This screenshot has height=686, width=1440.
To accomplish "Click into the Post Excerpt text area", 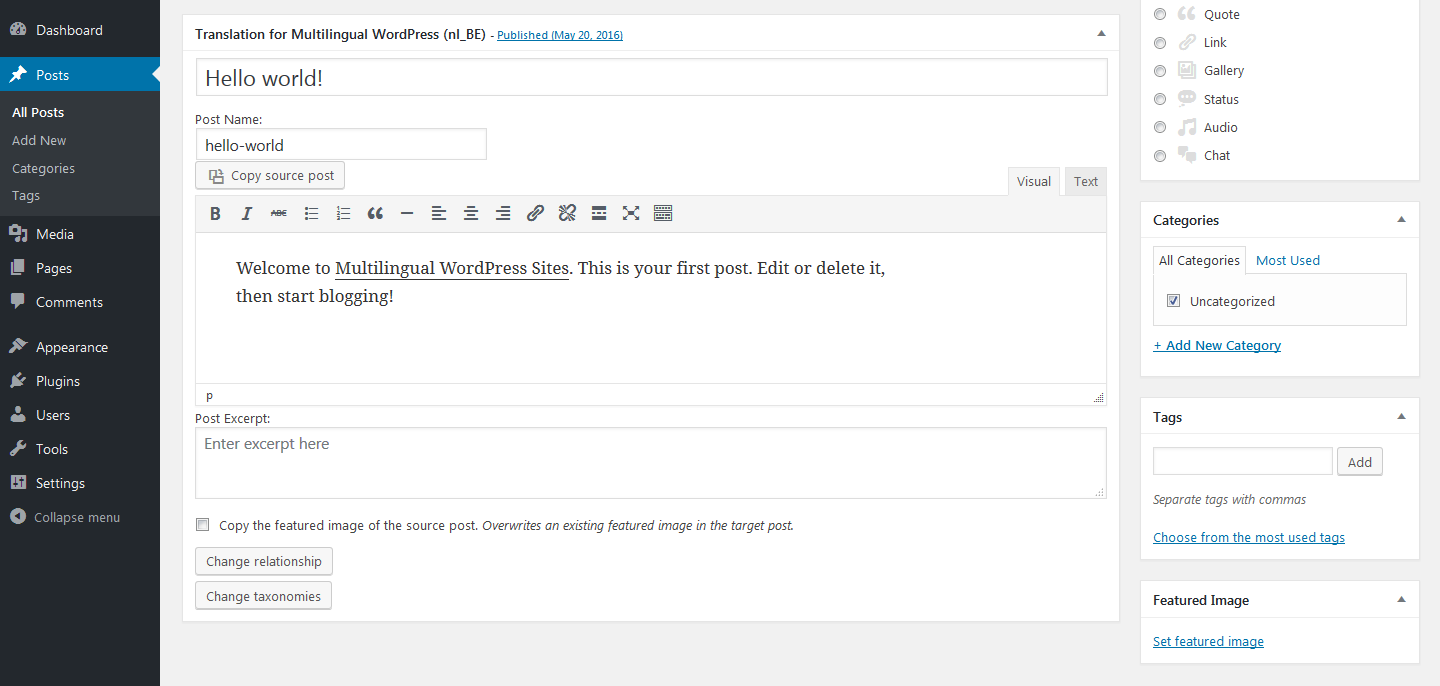I will tap(650, 463).
